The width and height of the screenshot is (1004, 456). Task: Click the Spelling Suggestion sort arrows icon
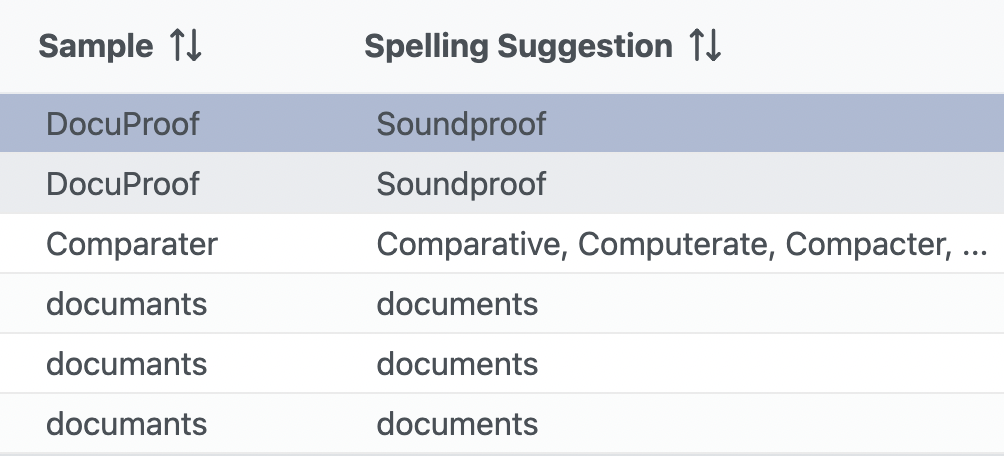point(705,46)
